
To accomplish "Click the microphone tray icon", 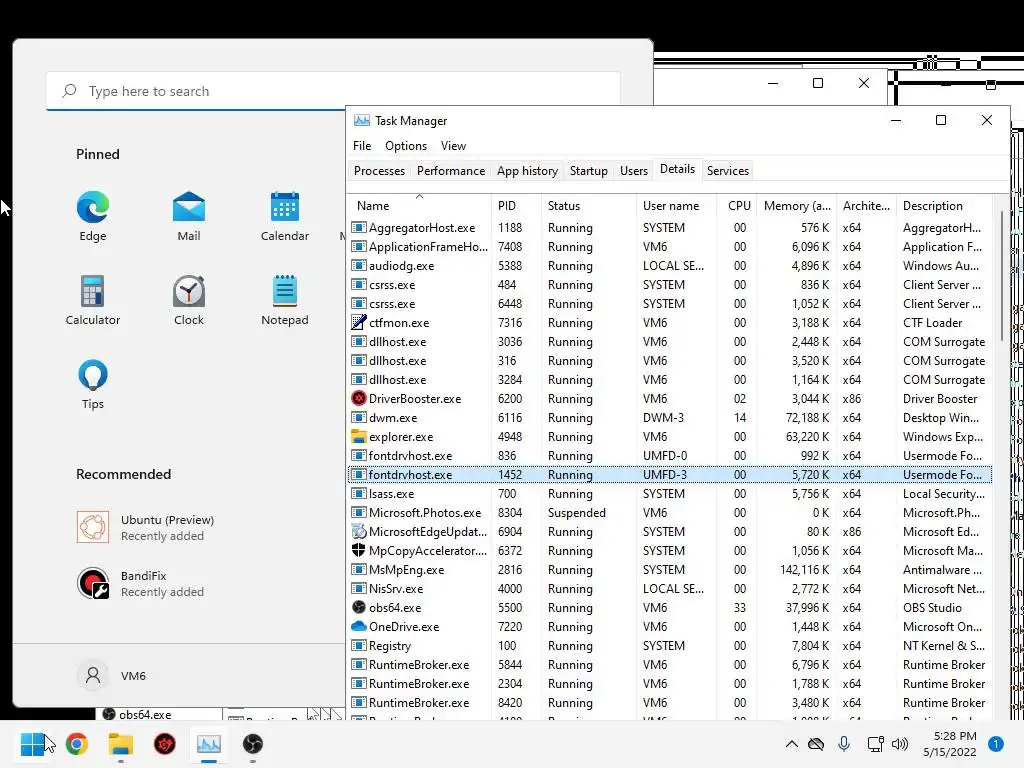I will click(844, 744).
